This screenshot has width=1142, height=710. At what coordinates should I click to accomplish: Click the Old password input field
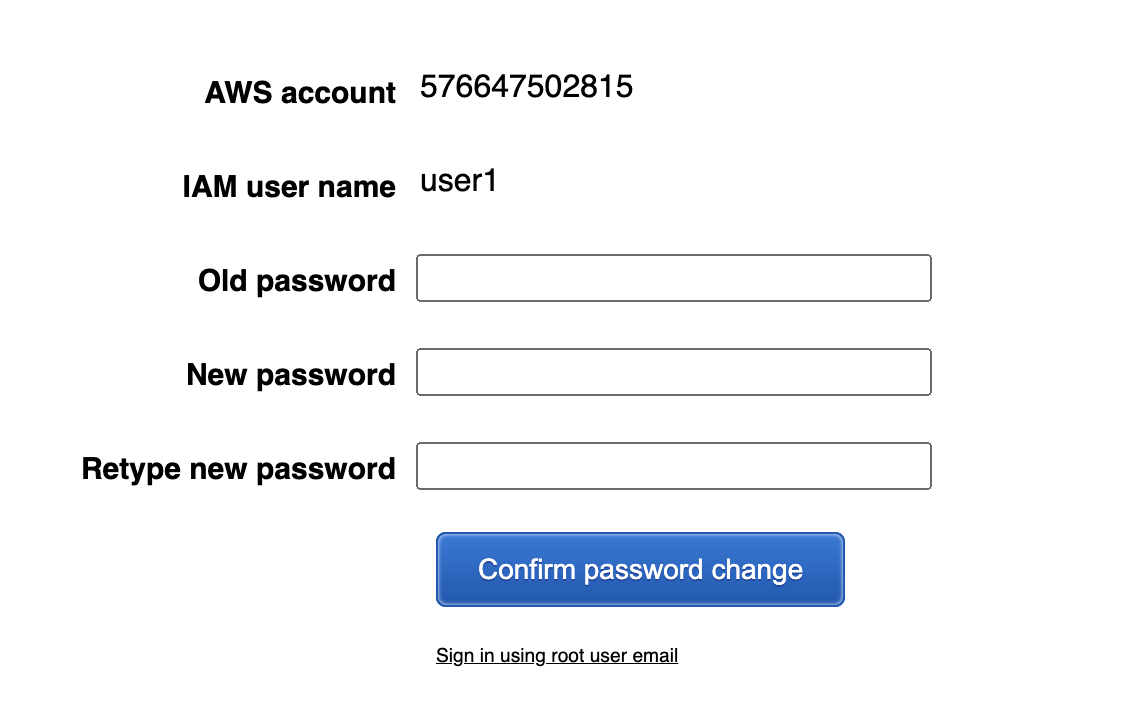pos(673,278)
